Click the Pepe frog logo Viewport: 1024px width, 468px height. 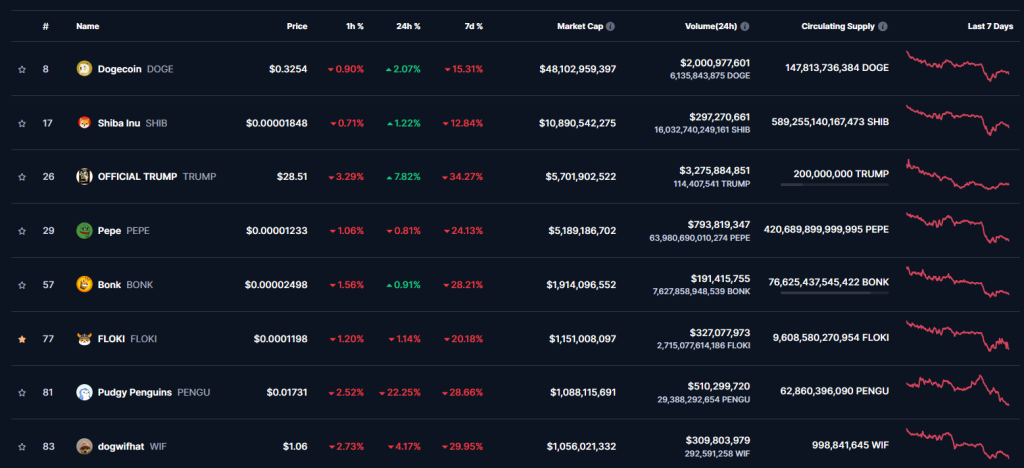pyautogui.click(x=84, y=230)
